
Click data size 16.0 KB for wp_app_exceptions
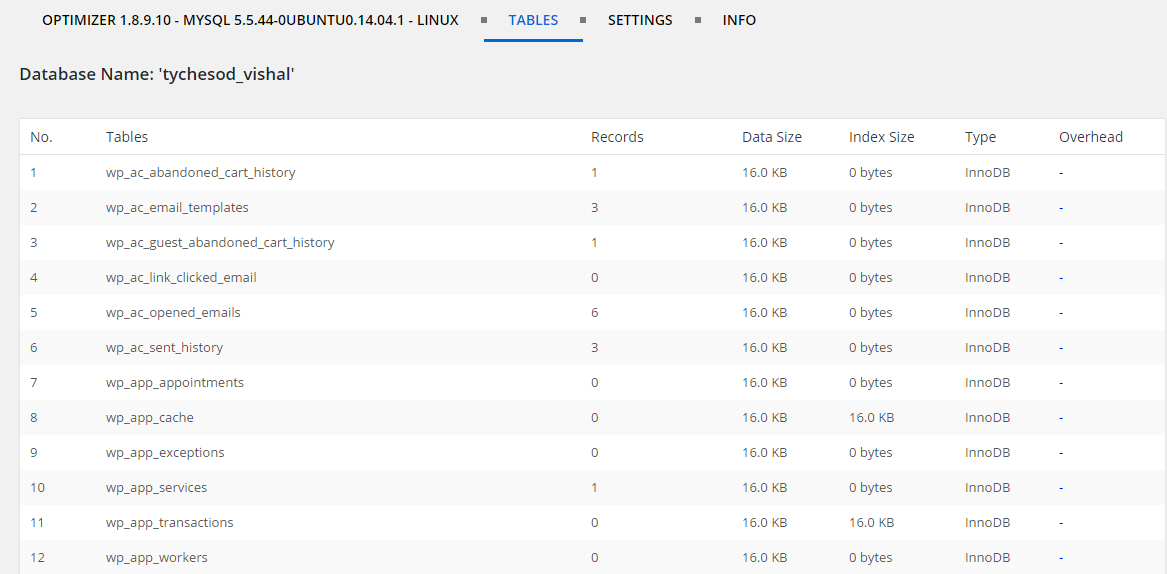(x=764, y=453)
